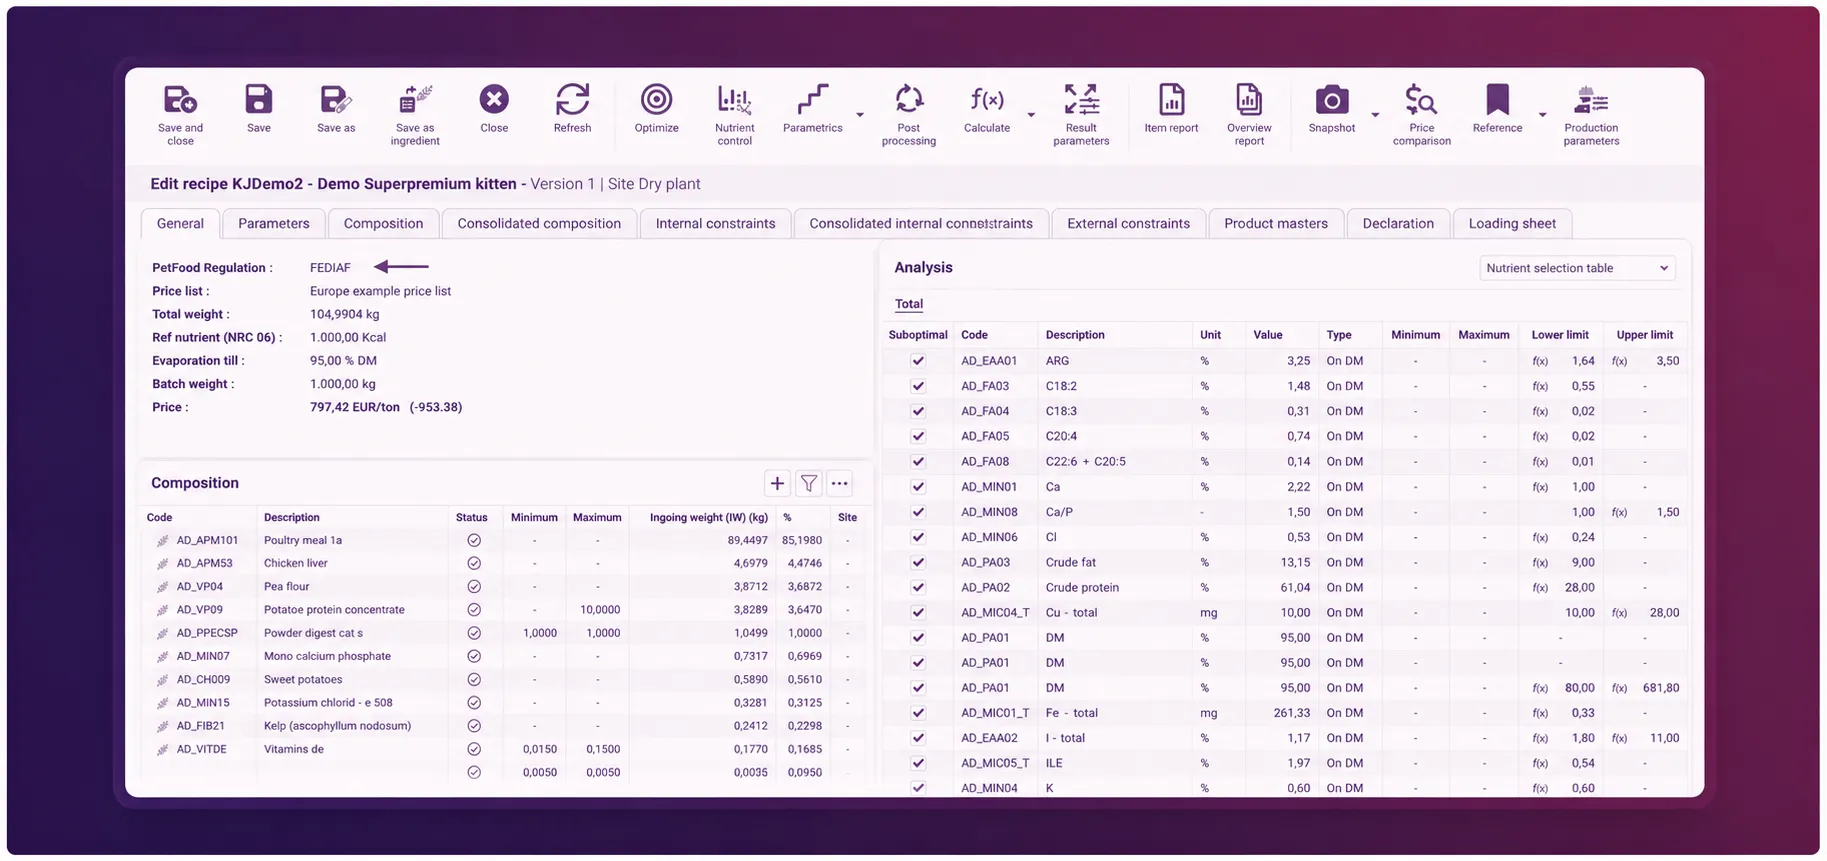Open the Save as option

[336, 100]
